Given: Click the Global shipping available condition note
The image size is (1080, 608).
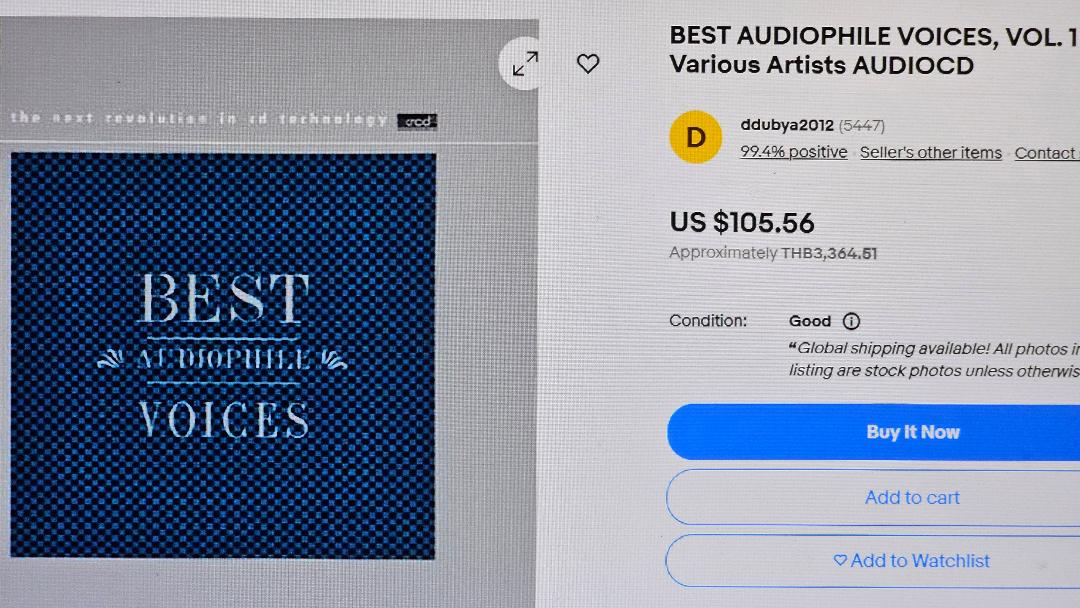Looking at the screenshot, I should (934, 359).
